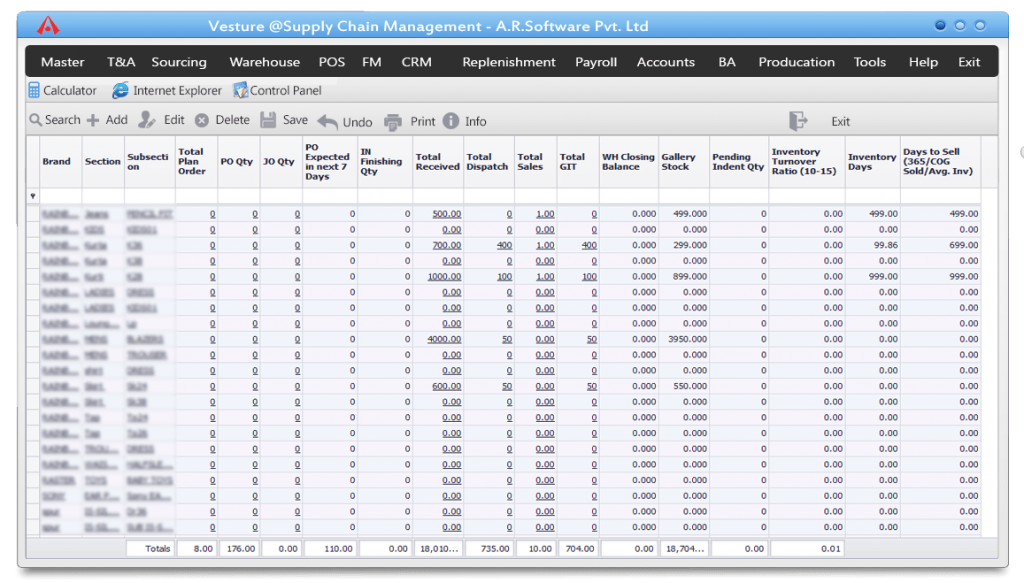The image size is (1024, 583).
Task: Open the Calculator shortcut icon
Action: pyautogui.click(x=34, y=90)
